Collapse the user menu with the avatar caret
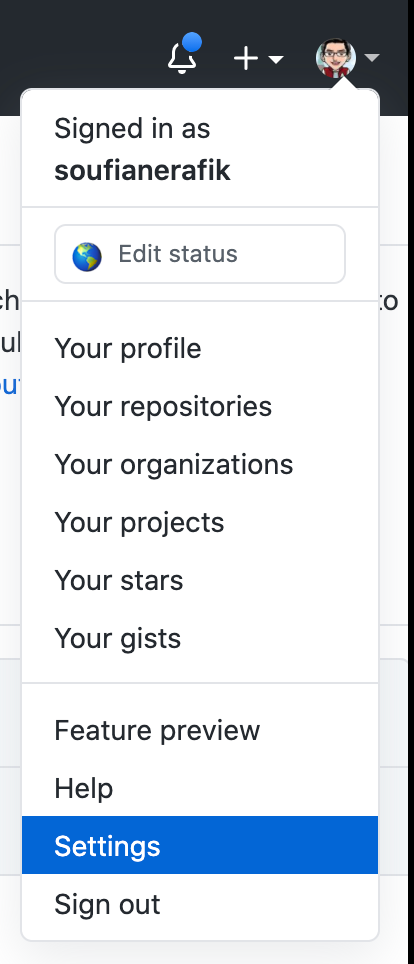414x964 pixels. (372, 58)
